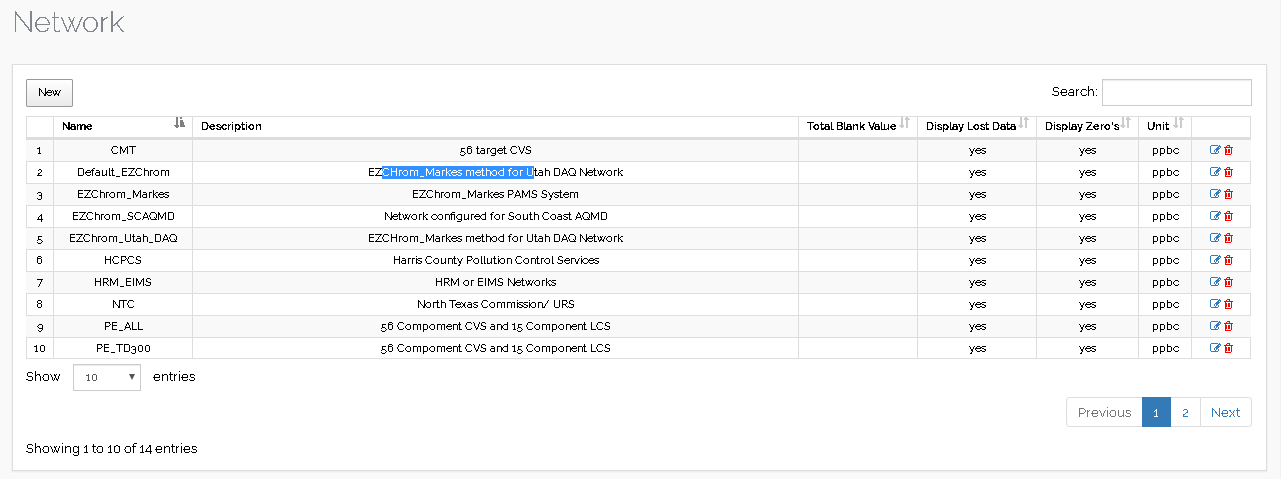Delete the NTC network row
This screenshot has width=1281, height=479.
[x=1228, y=304]
